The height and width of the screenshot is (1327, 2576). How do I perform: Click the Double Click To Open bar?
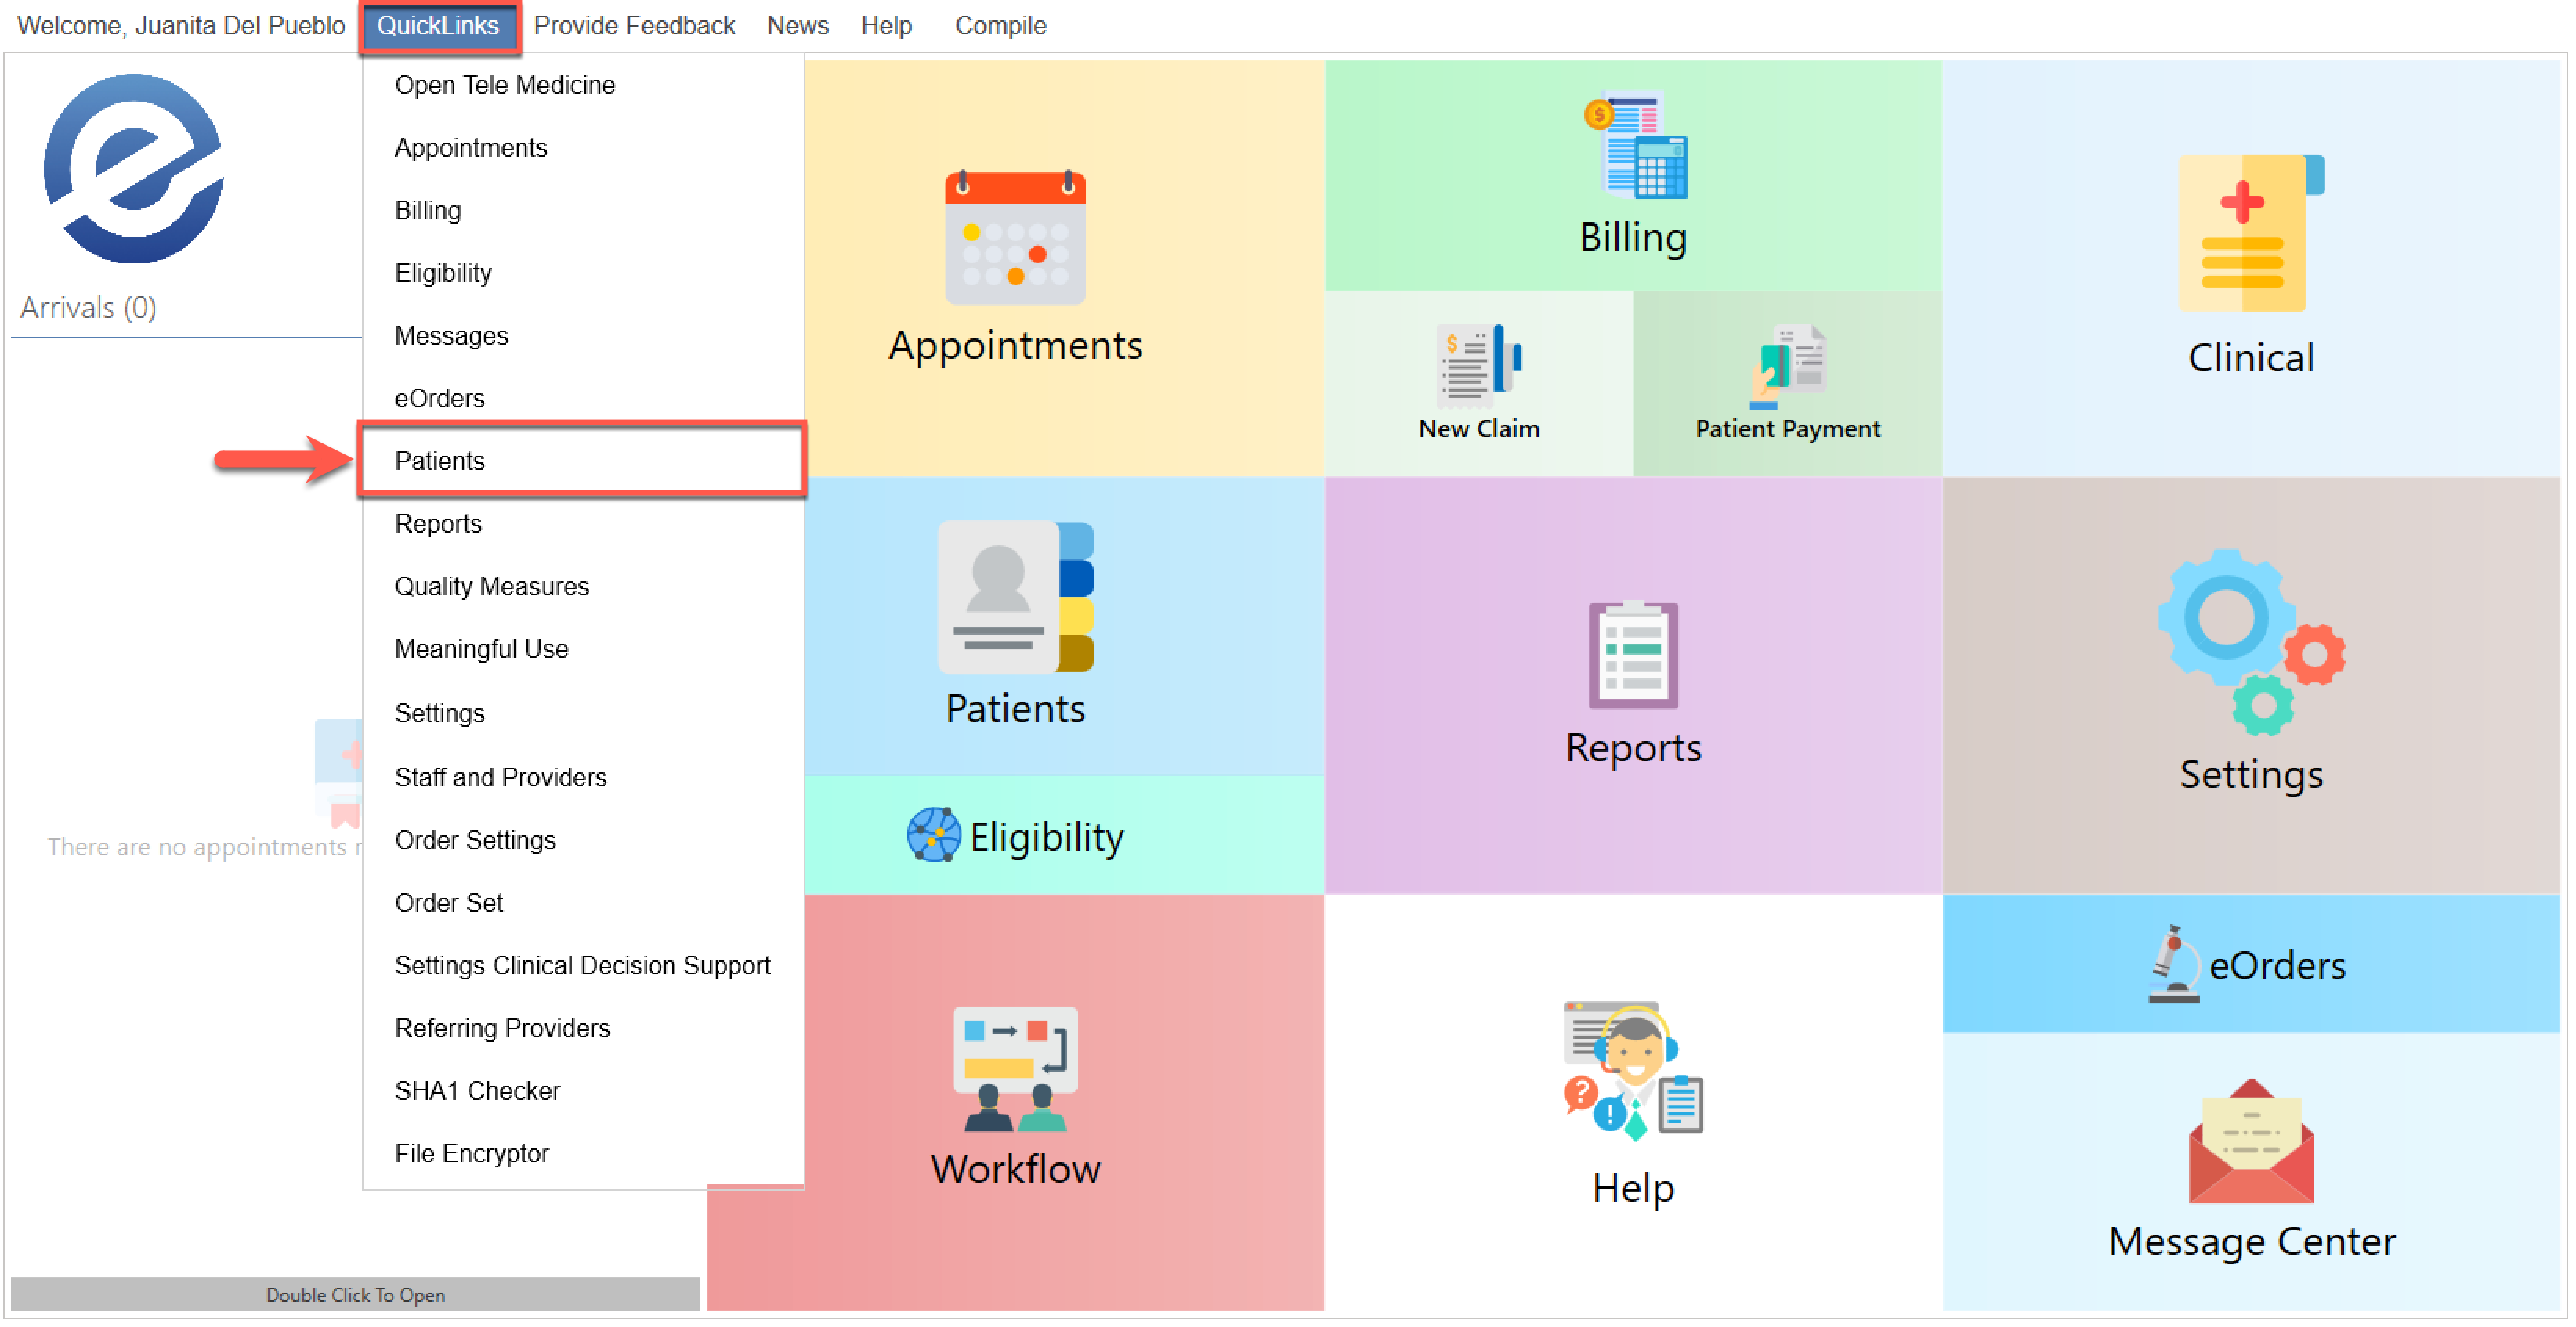click(355, 1295)
